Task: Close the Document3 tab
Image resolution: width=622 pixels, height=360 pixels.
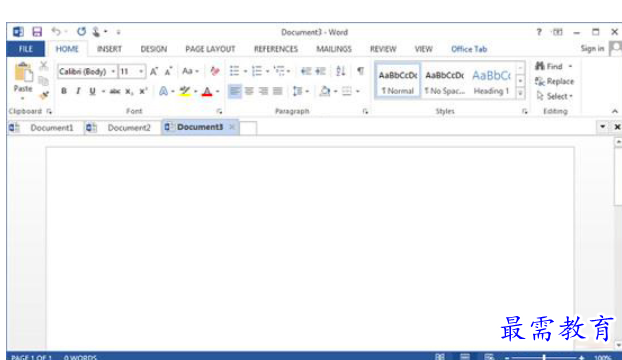Action: click(x=232, y=127)
